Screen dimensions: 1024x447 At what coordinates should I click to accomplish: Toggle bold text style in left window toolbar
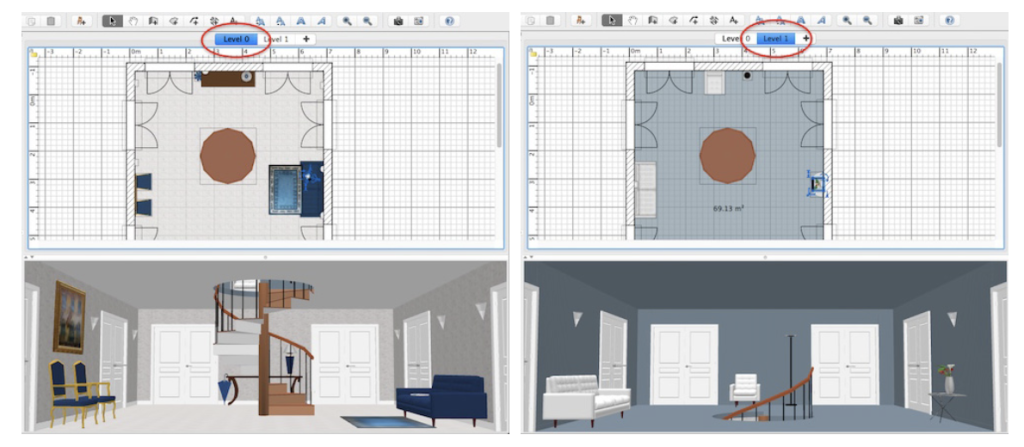tap(300, 20)
